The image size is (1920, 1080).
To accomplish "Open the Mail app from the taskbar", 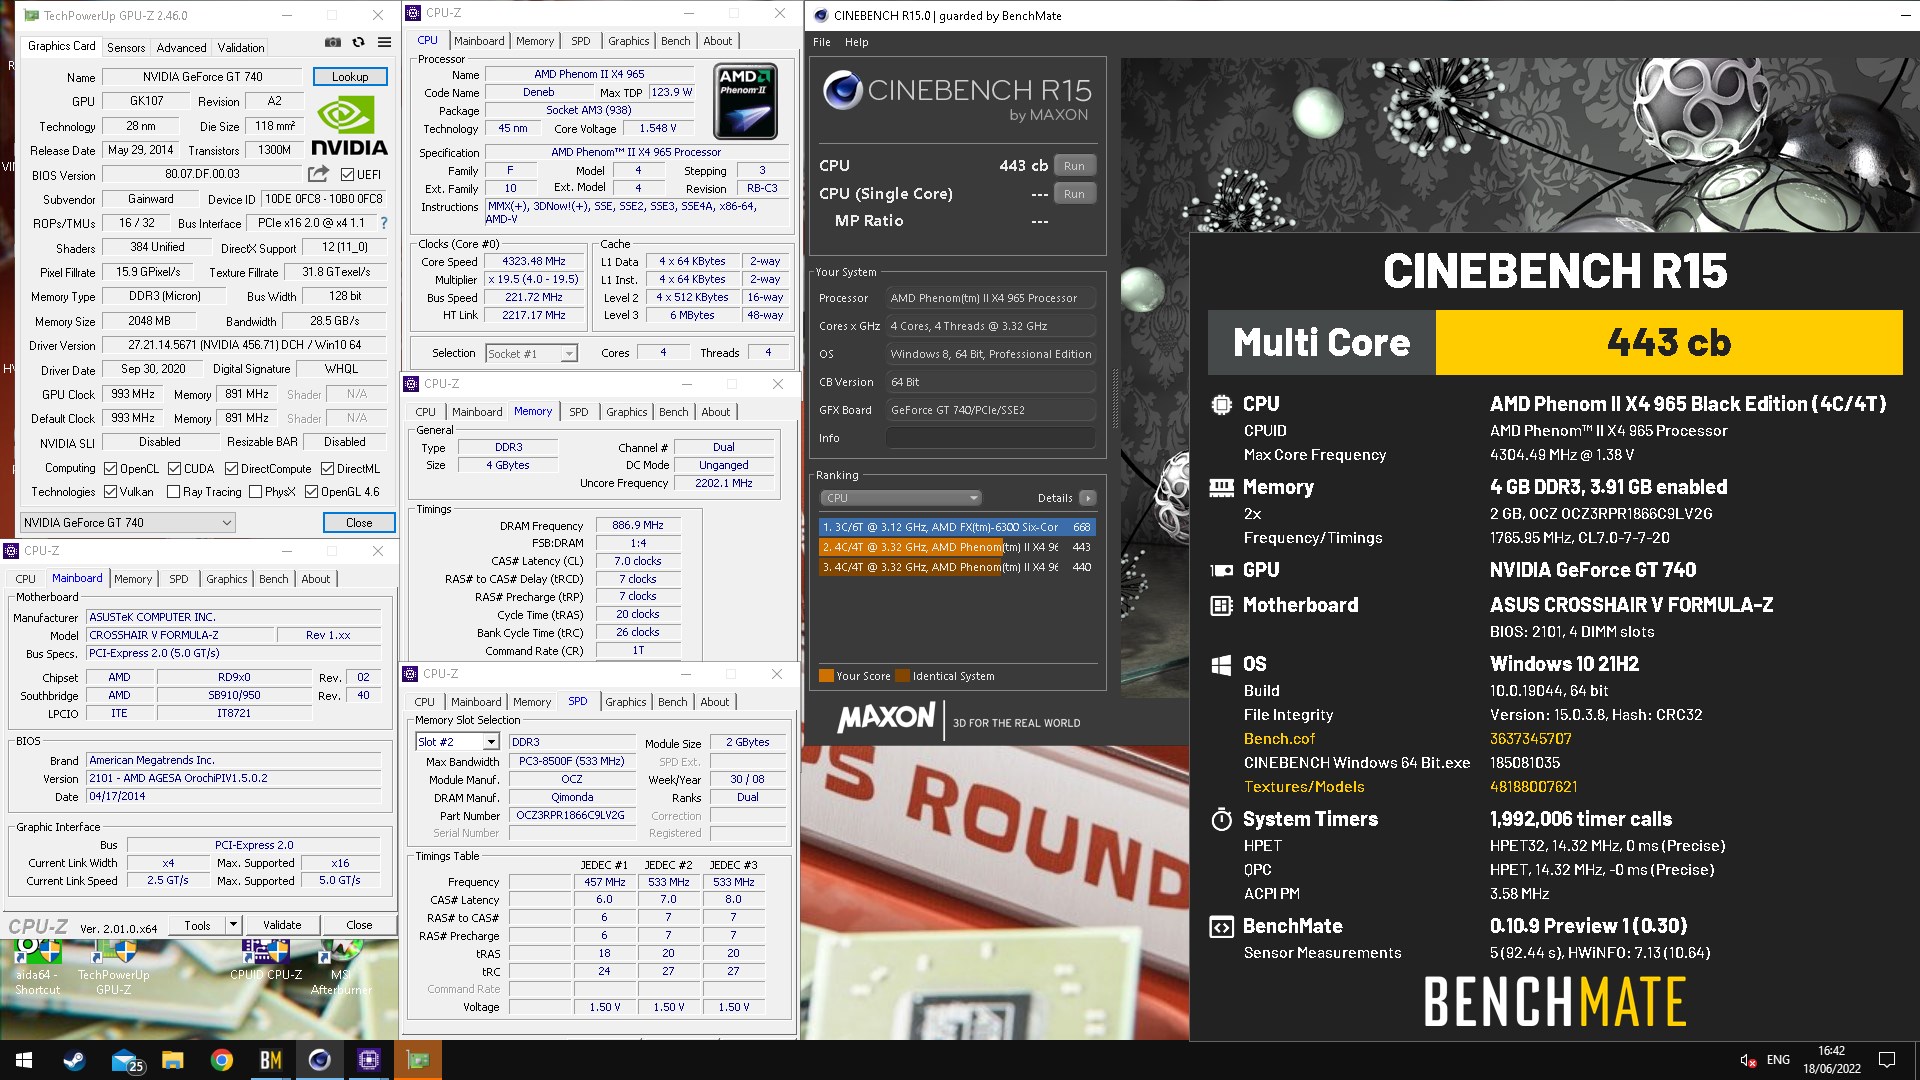I will (x=125, y=1060).
